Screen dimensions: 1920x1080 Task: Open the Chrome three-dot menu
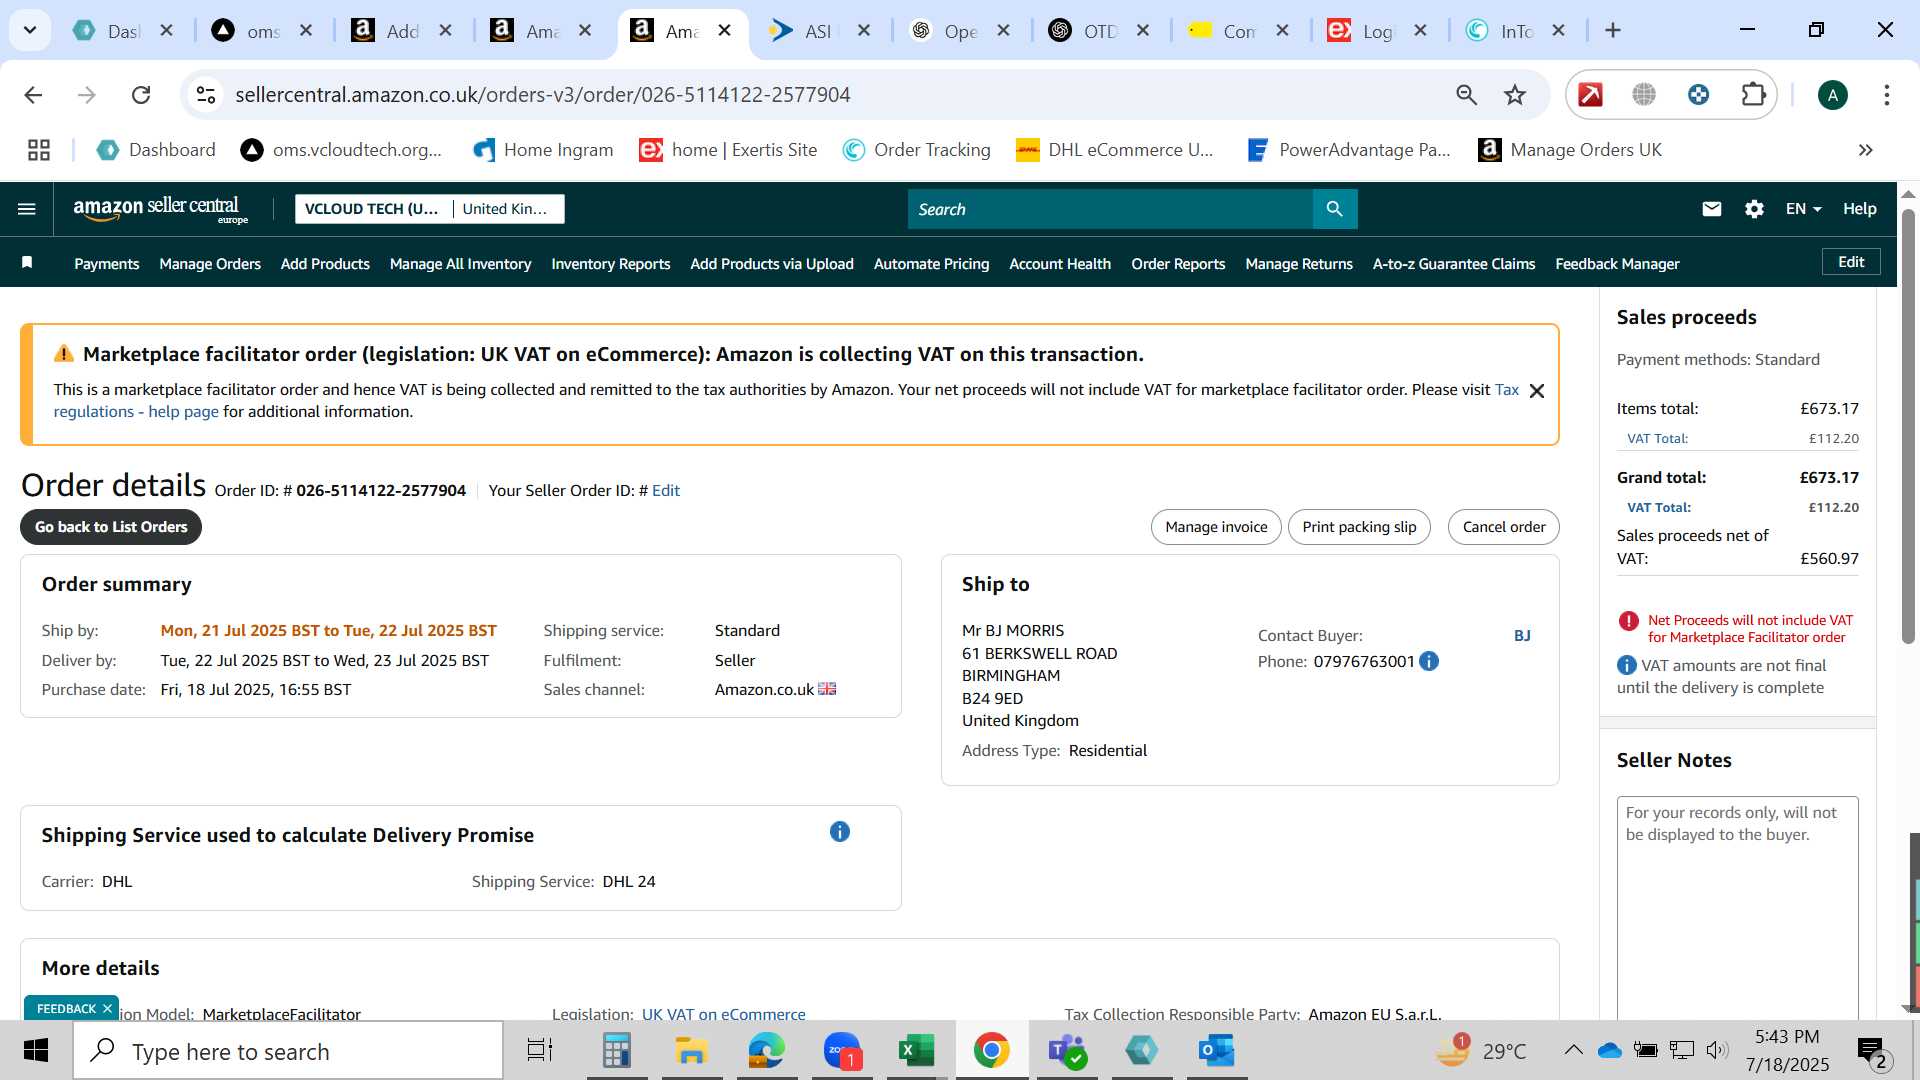(x=1887, y=95)
